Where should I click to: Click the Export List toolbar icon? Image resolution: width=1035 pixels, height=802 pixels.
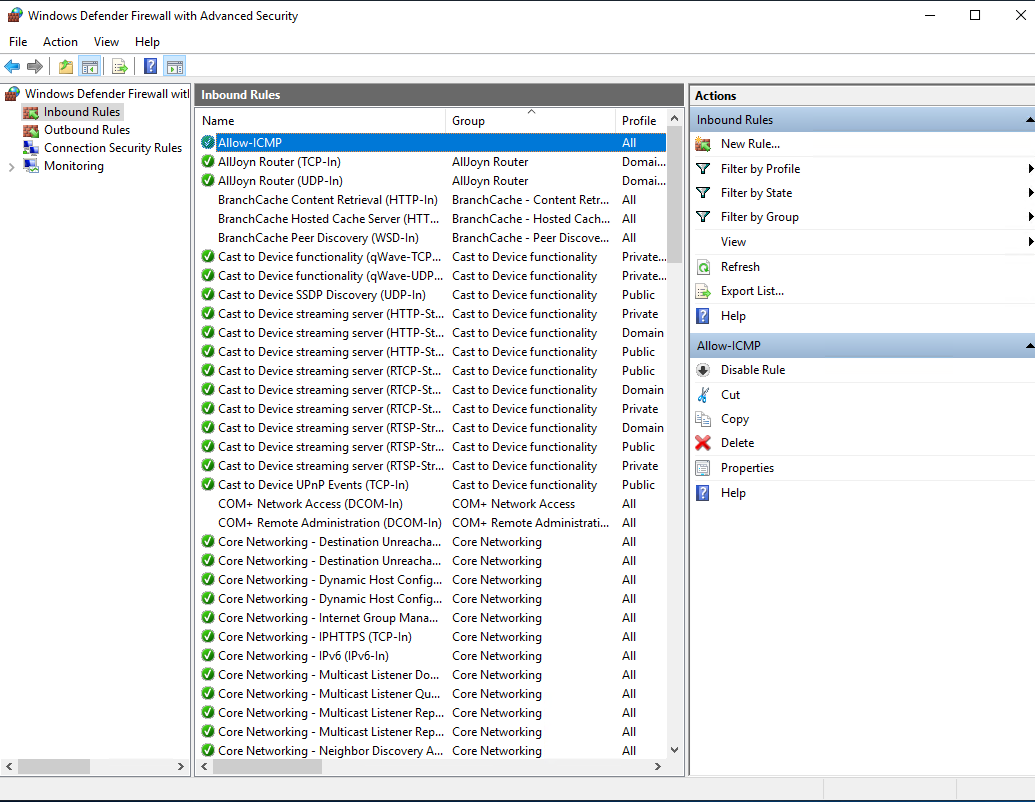(x=120, y=67)
